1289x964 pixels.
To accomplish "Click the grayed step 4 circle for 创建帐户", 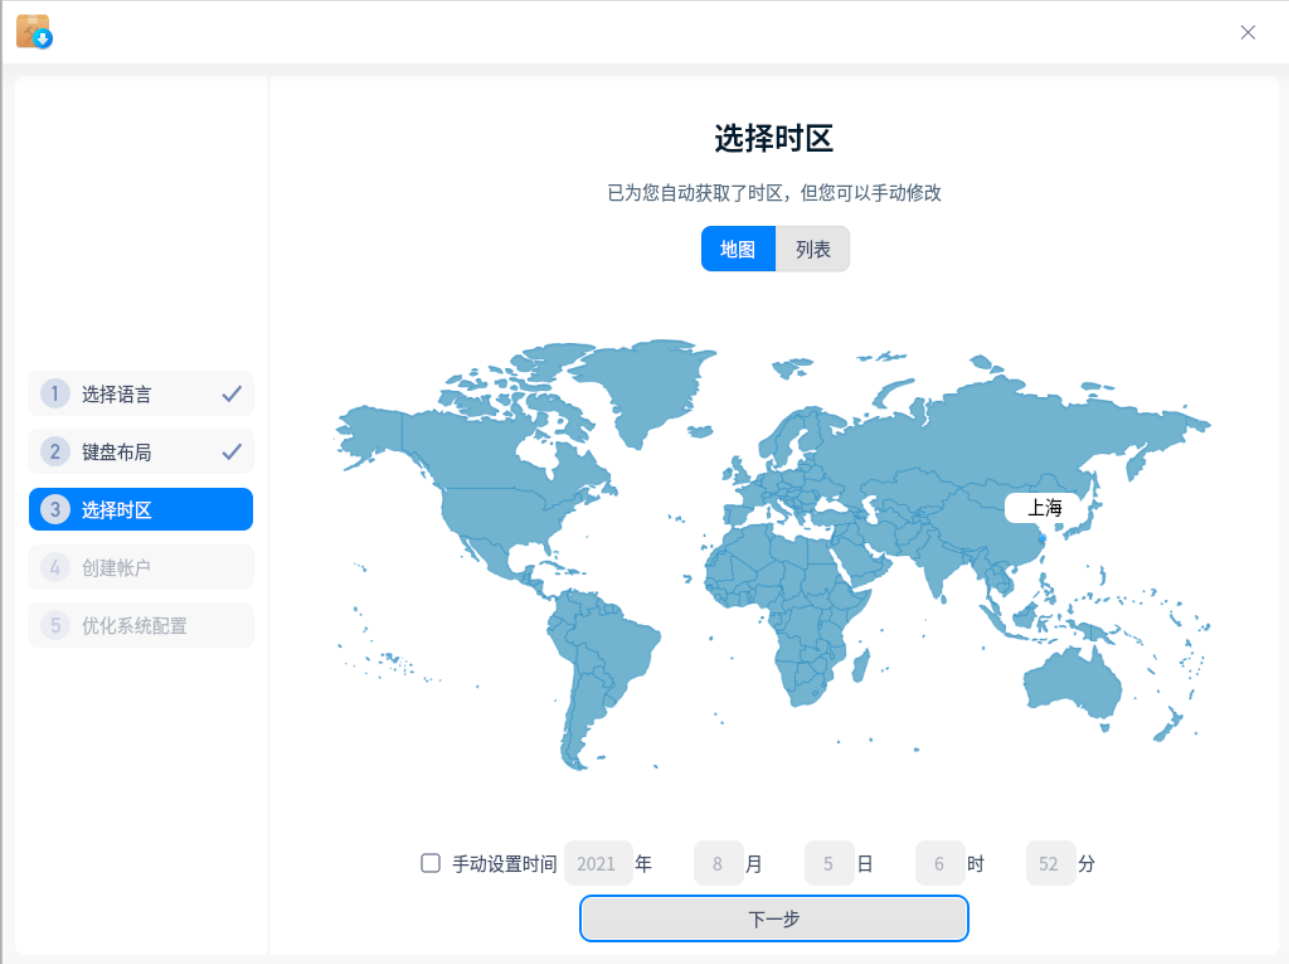I will coord(54,567).
